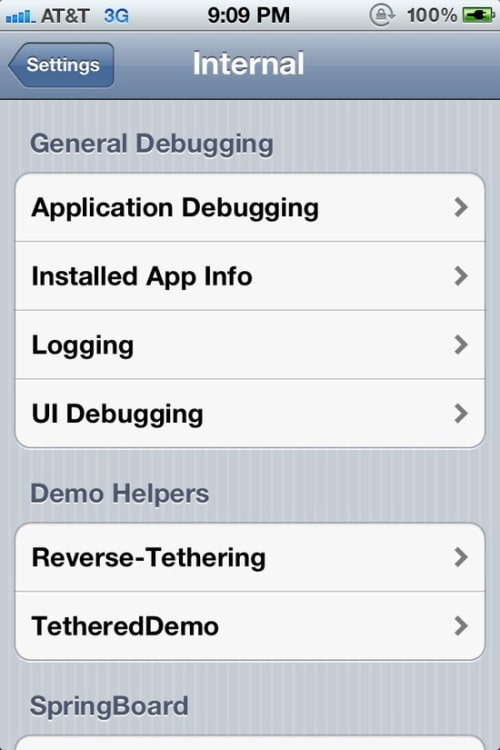
Task: Open Installed App Info
Action: (x=250, y=276)
